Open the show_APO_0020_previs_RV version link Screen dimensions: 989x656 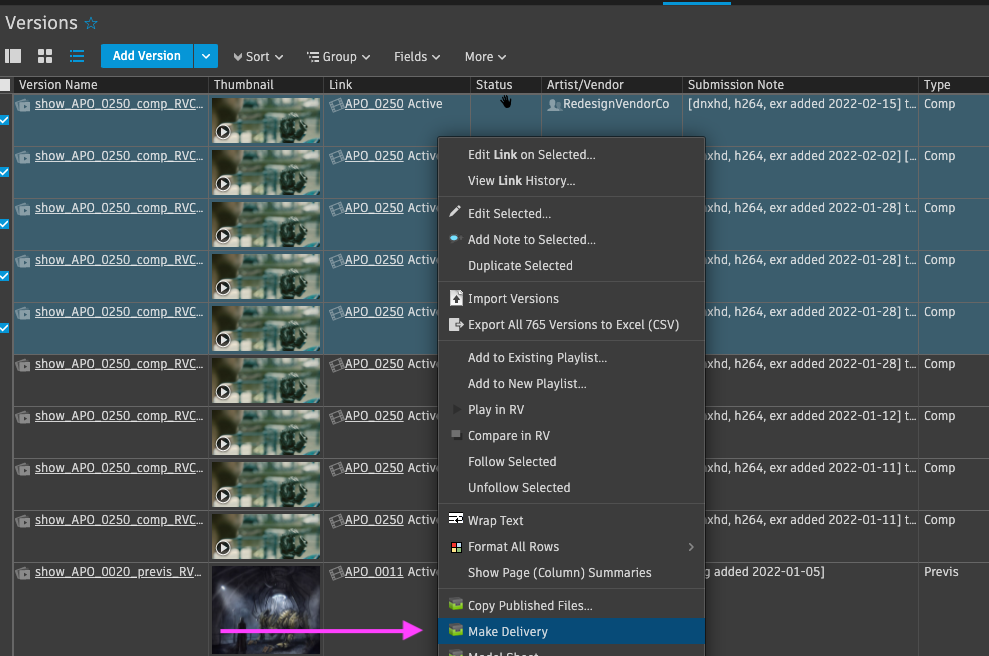[x=118, y=572]
